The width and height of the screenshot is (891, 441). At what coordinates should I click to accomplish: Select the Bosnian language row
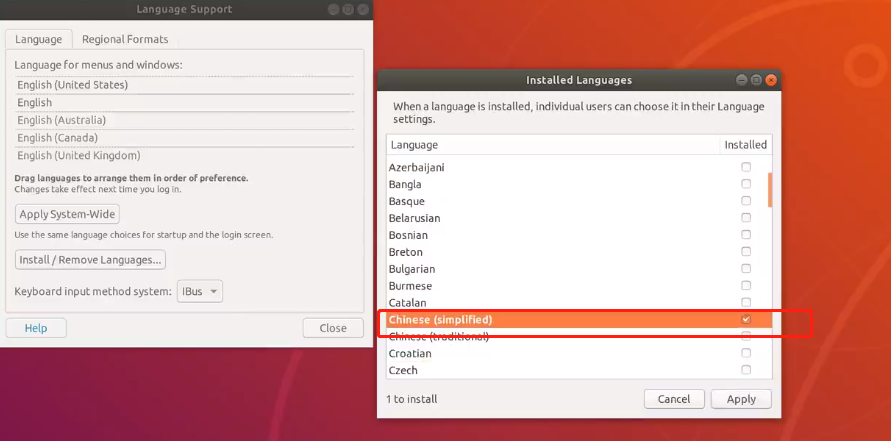(579, 235)
